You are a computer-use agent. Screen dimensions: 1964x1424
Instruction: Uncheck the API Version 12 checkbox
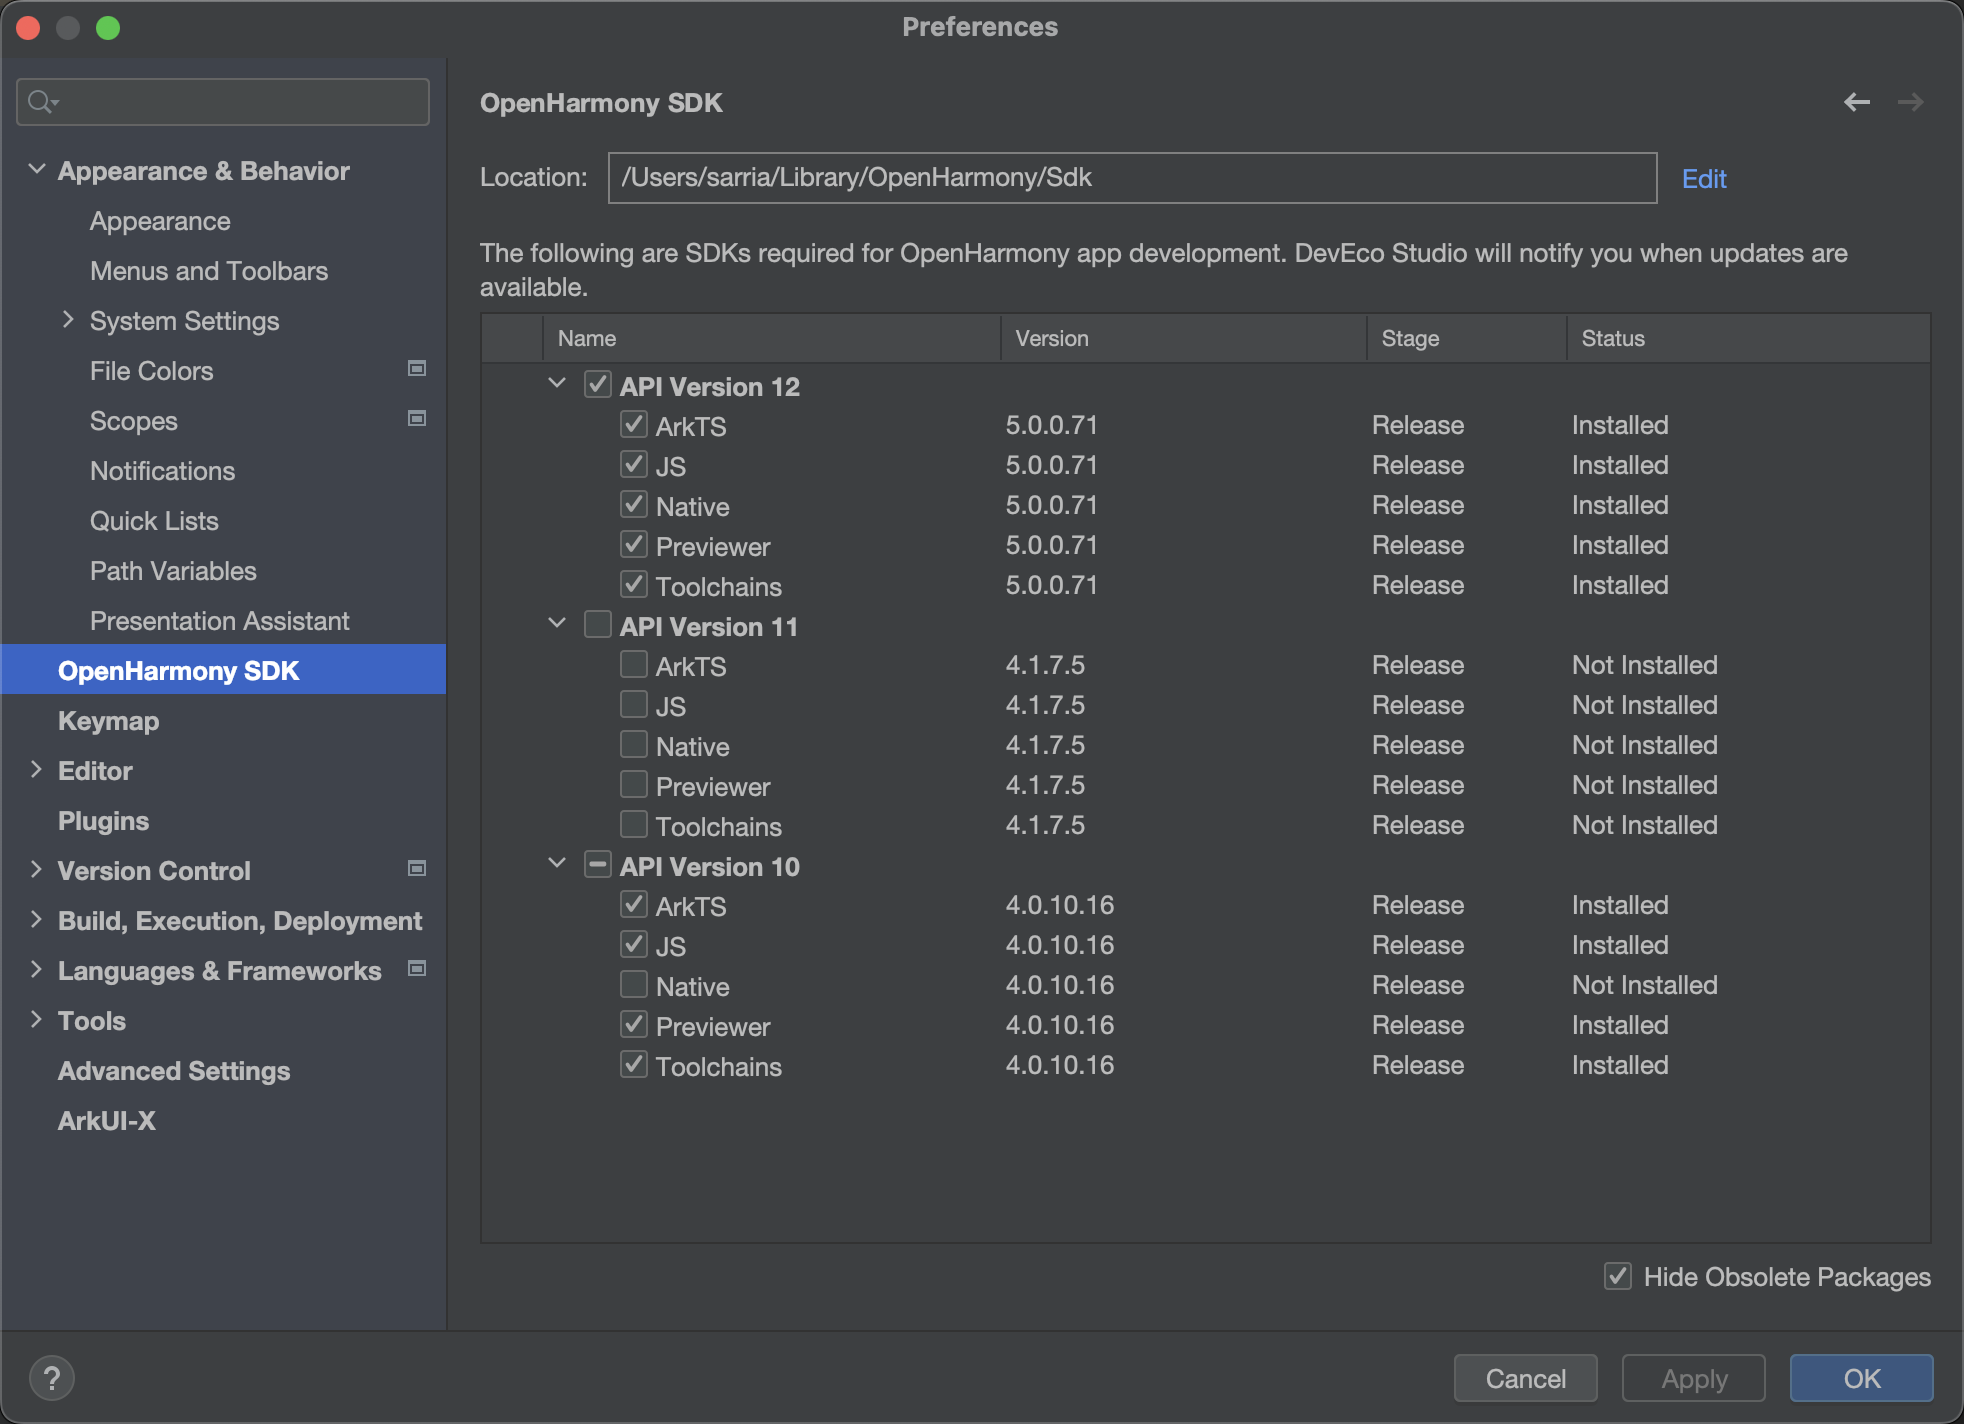[x=598, y=384]
